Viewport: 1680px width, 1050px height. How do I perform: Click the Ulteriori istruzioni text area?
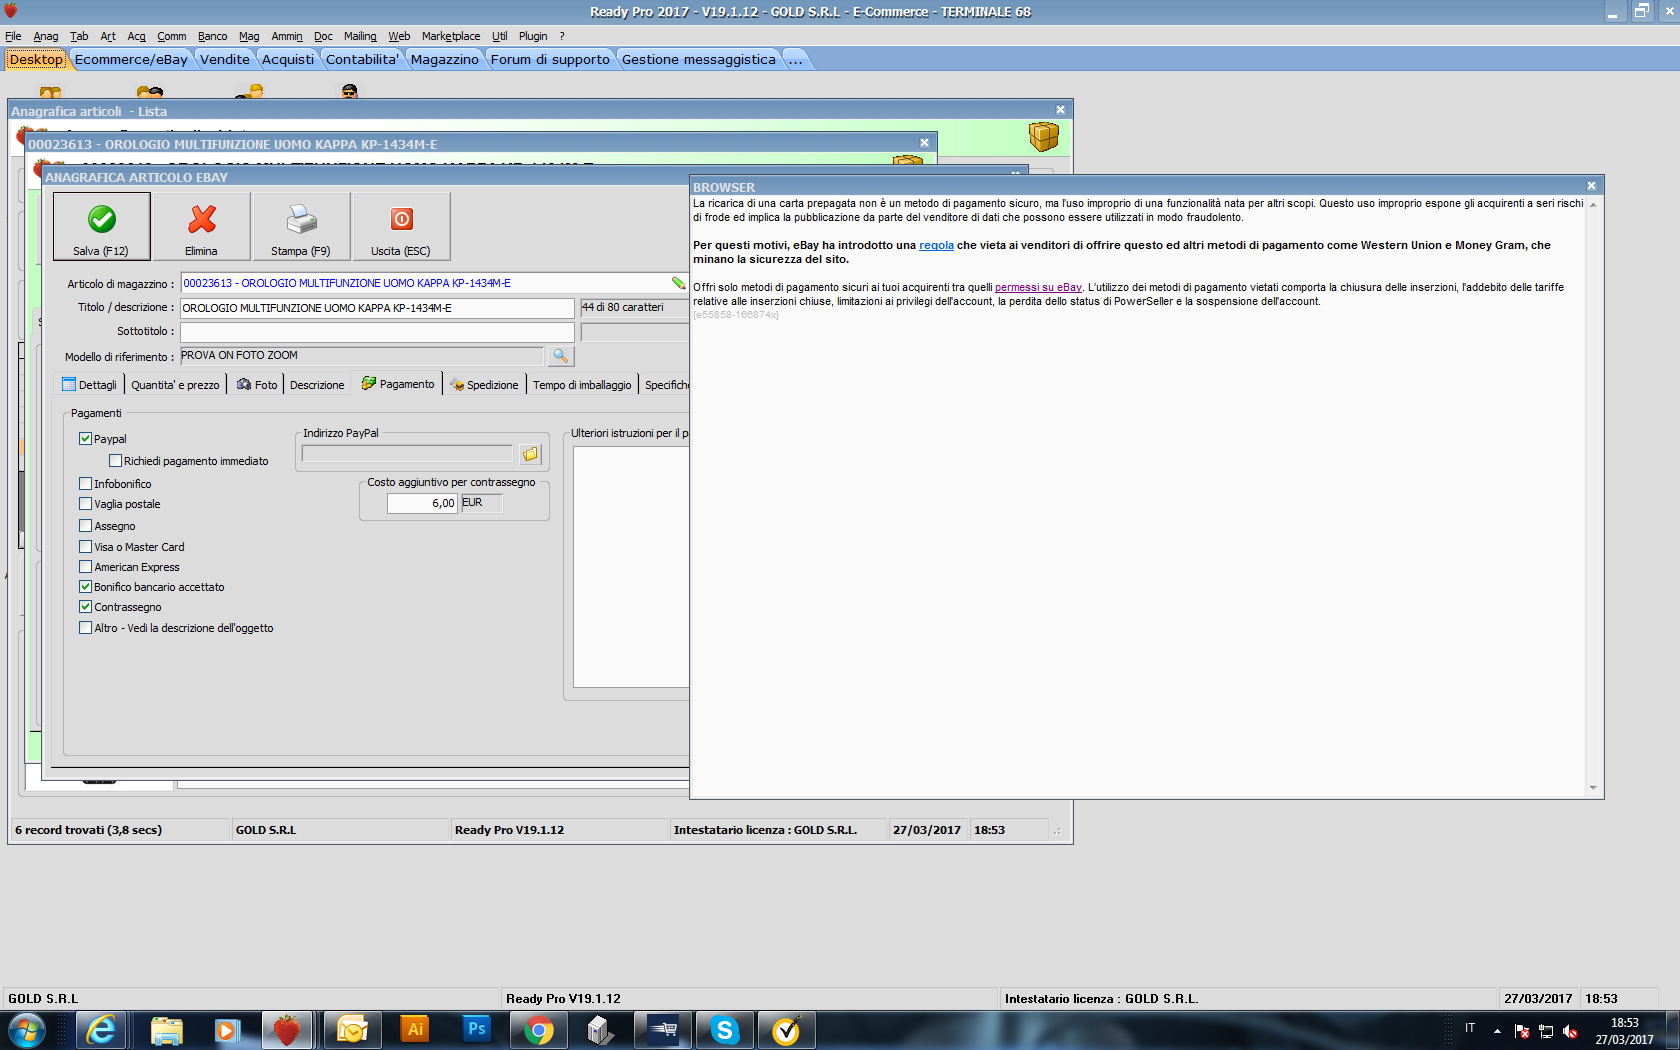point(631,566)
